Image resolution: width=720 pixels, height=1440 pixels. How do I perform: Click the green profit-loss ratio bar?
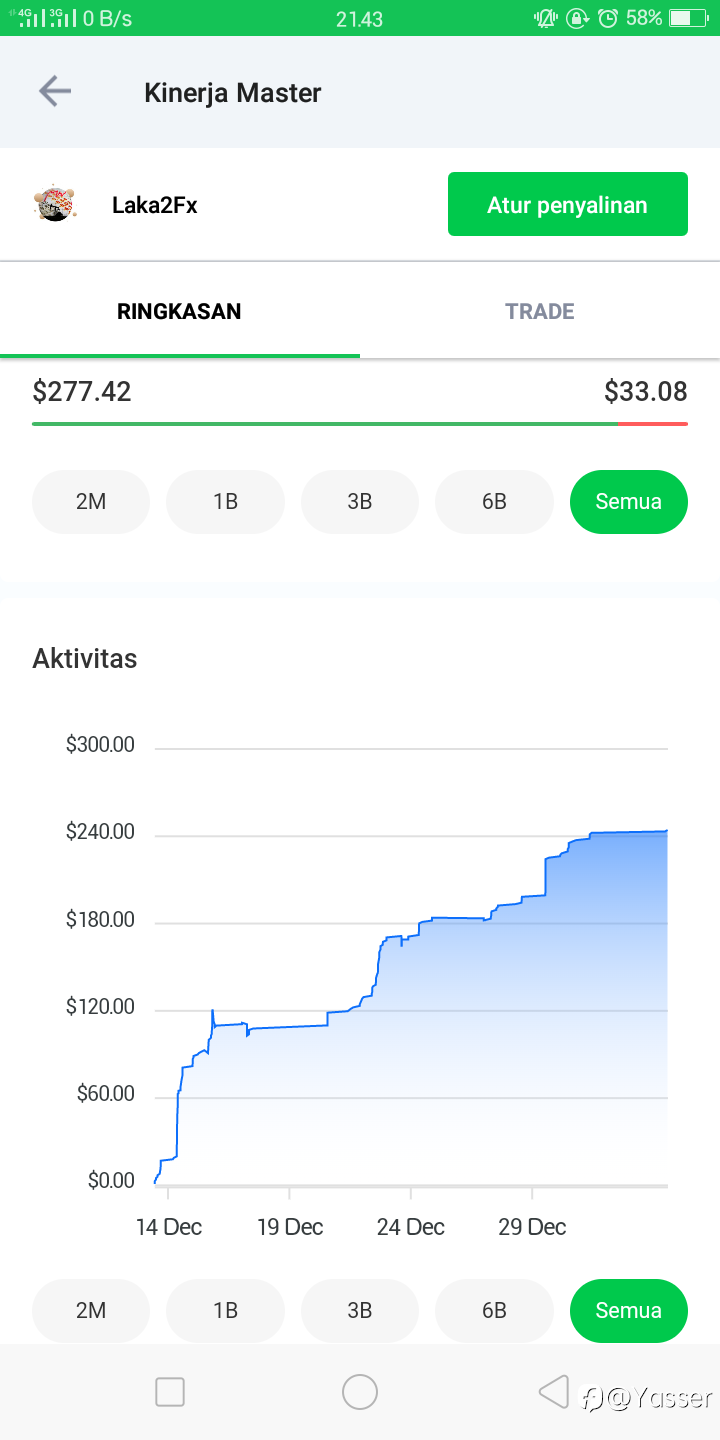[x=325, y=424]
